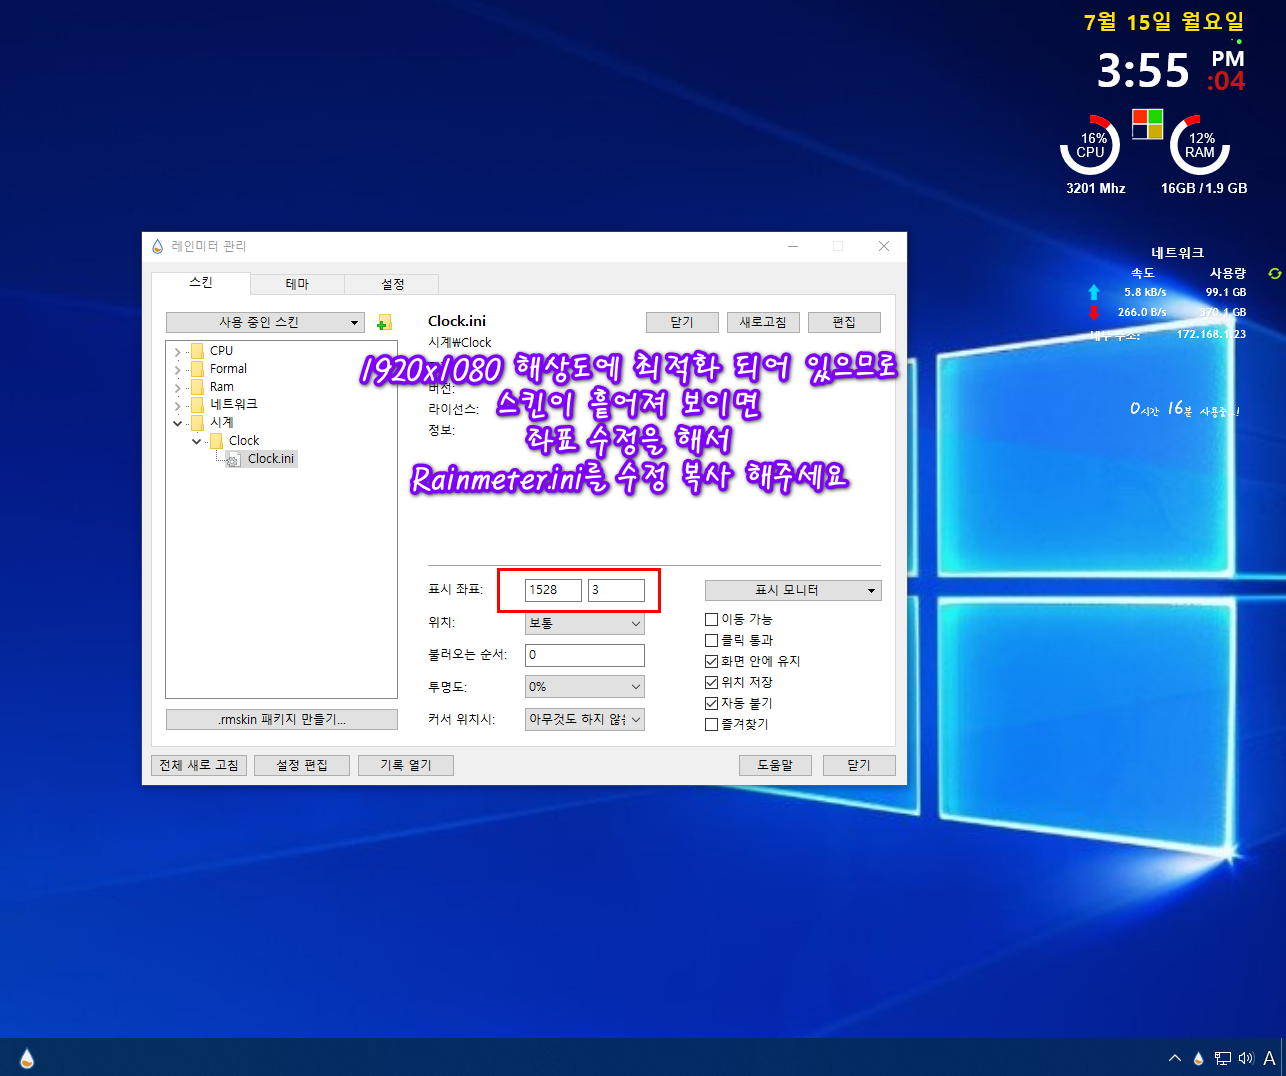Click the Clock.ini gear file icon

(x=234, y=459)
